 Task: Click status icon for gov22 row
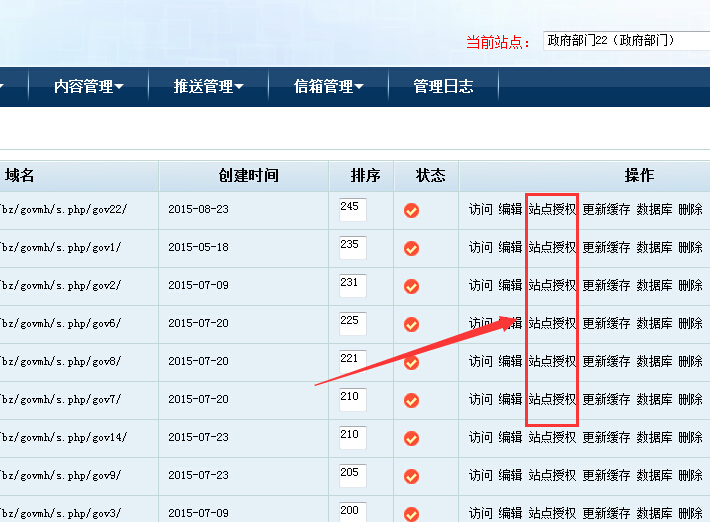pyautogui.click(x=411, y=210)
